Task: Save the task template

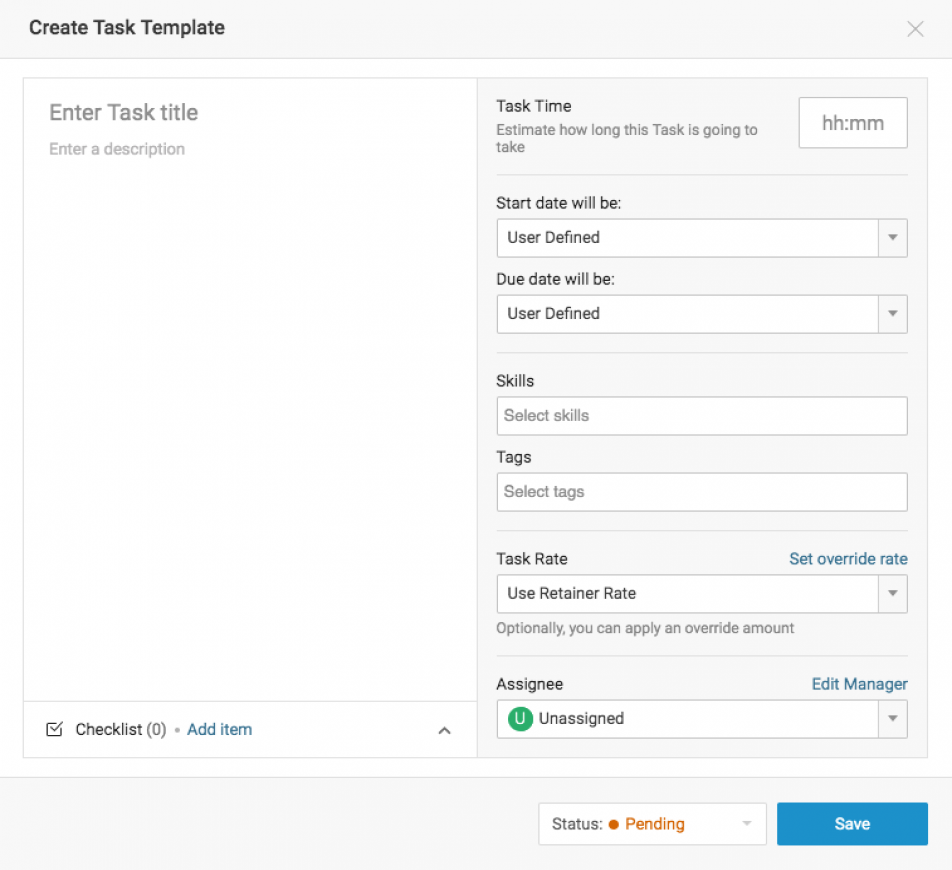Action: click(852, 824)
